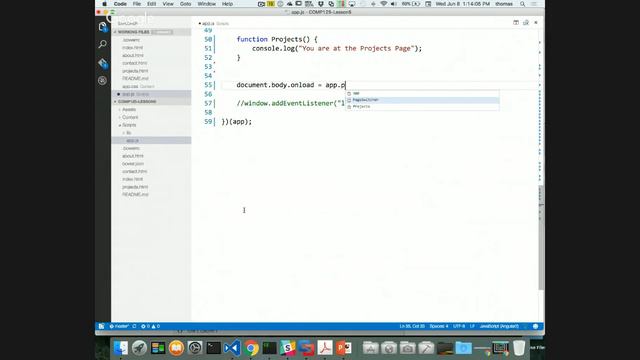The width and height of the screenshot is (640, 360).
Task: Expand the Assets folder
Action: click(x=129, y=109)
